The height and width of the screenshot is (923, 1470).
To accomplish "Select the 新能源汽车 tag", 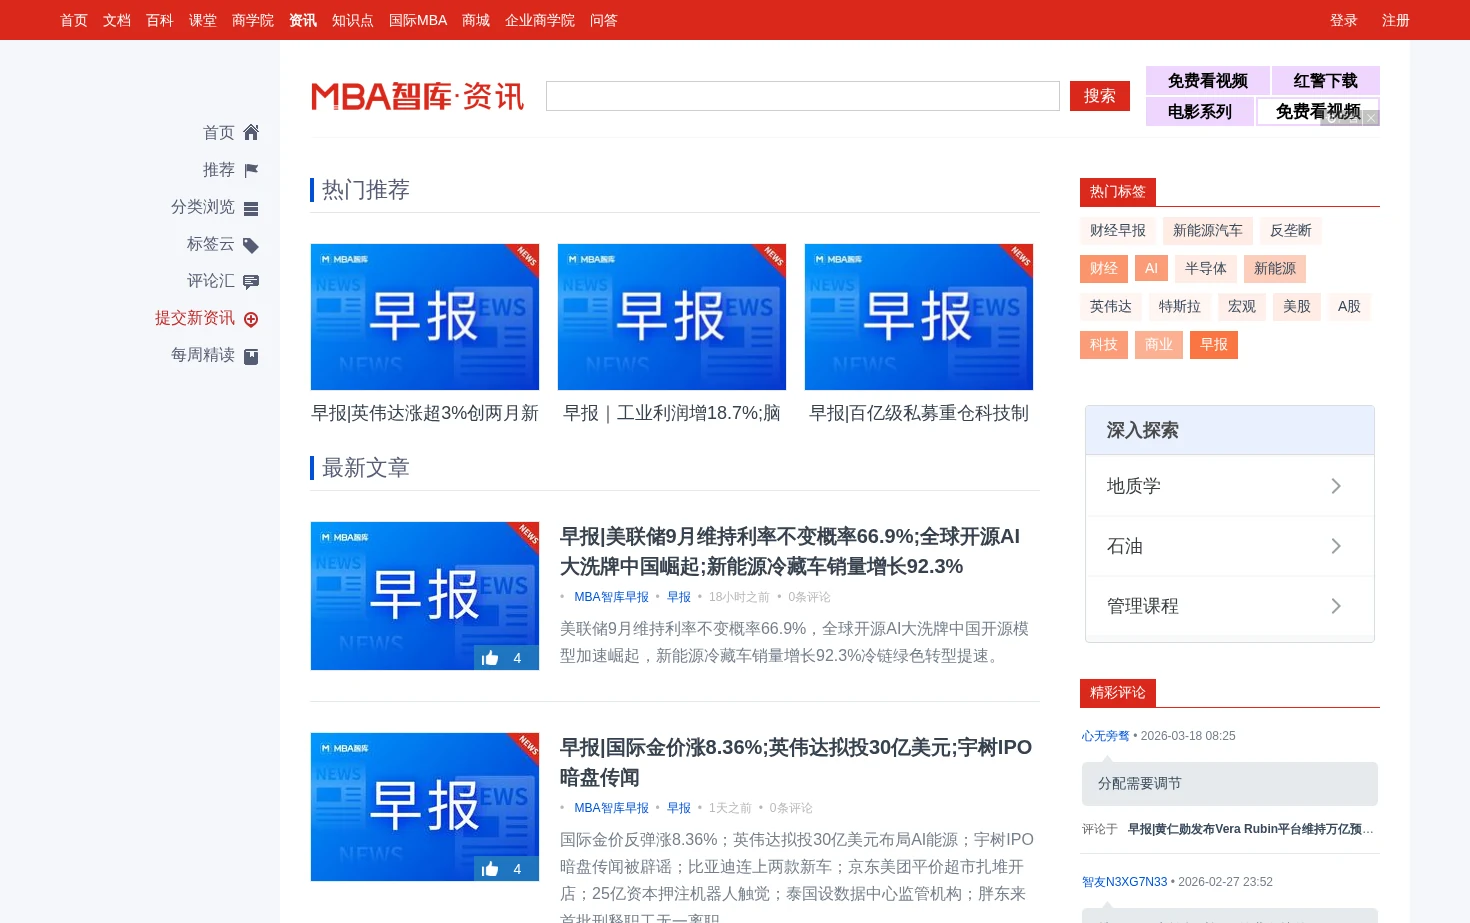I will 1208,231.
